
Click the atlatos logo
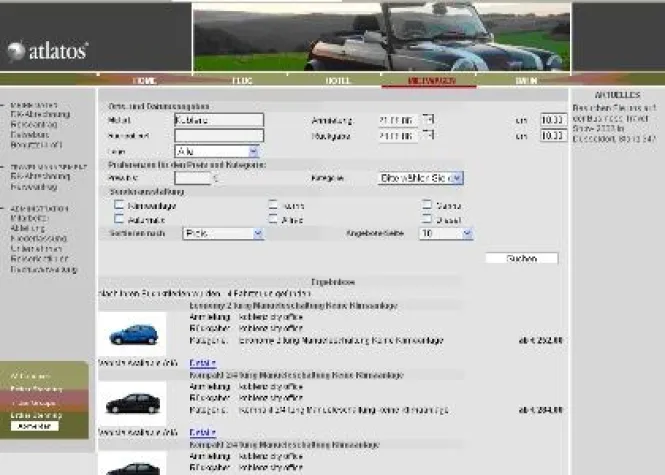(x=47, y=50)
